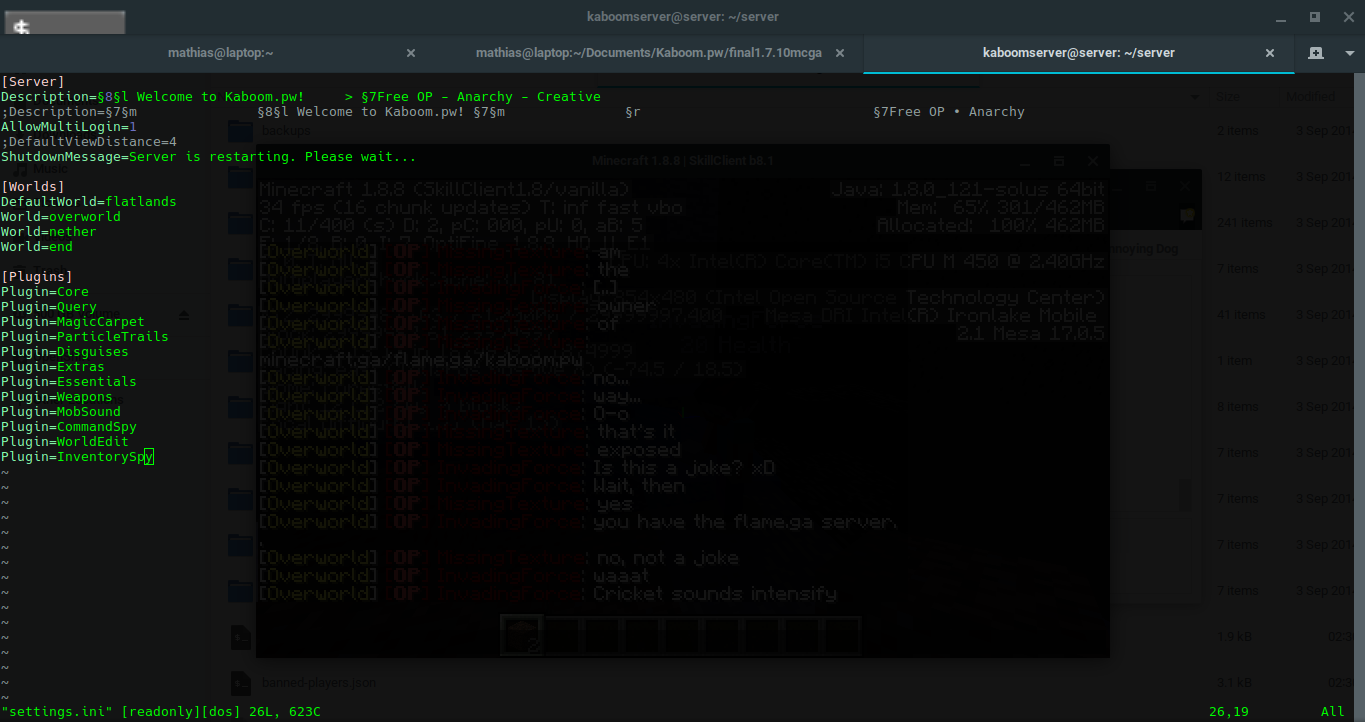Select banned-players.json in the file manager
The width and height of the screenshot is (1365, 722).
coord(319,683)
